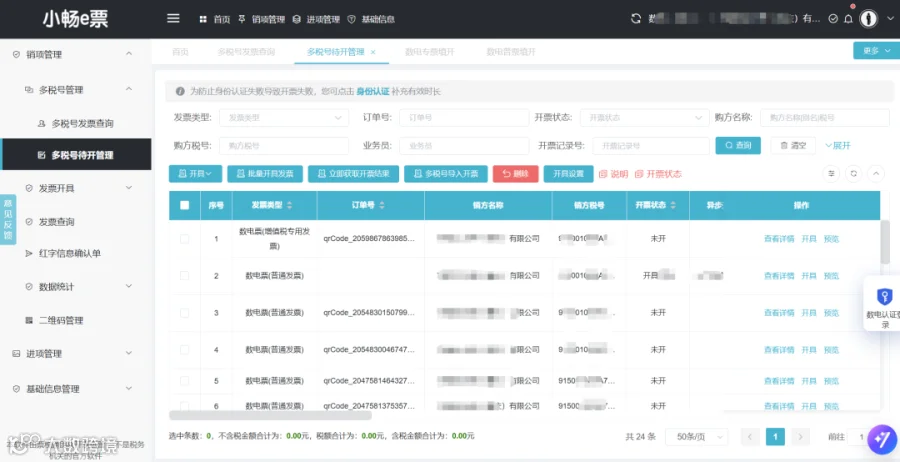
Task: Change the 50条/页 page size dropdown
Action: (696, 437)
